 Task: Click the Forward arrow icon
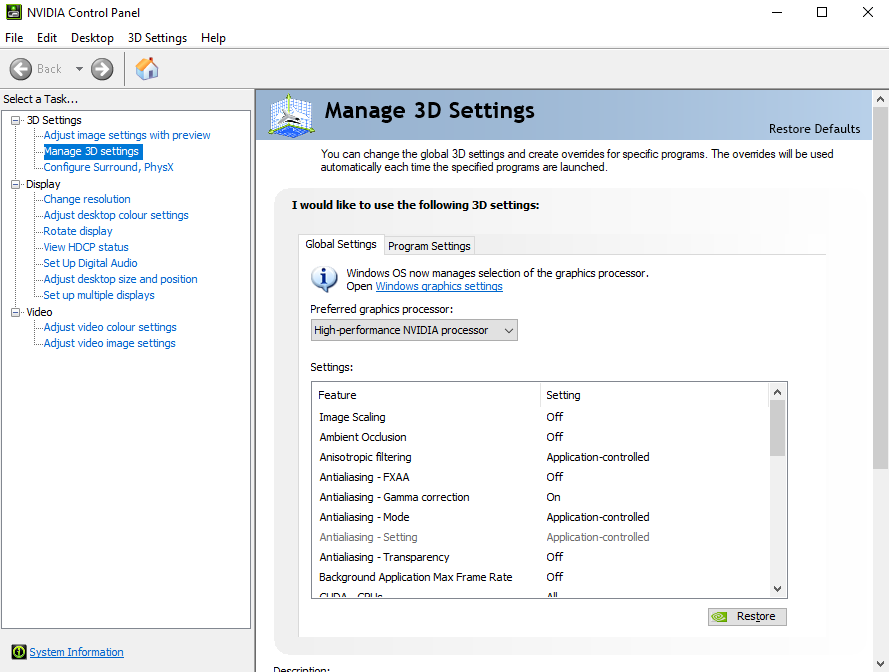tap(102, 69)
